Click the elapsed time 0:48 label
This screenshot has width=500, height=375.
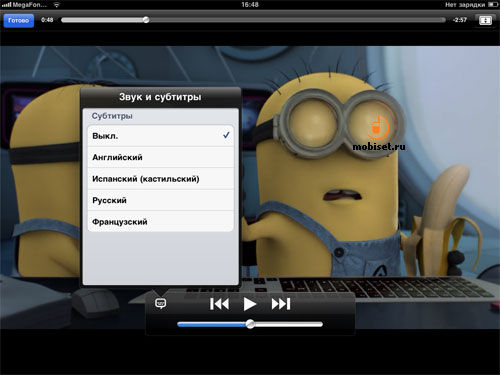click(x=47, y=20)
